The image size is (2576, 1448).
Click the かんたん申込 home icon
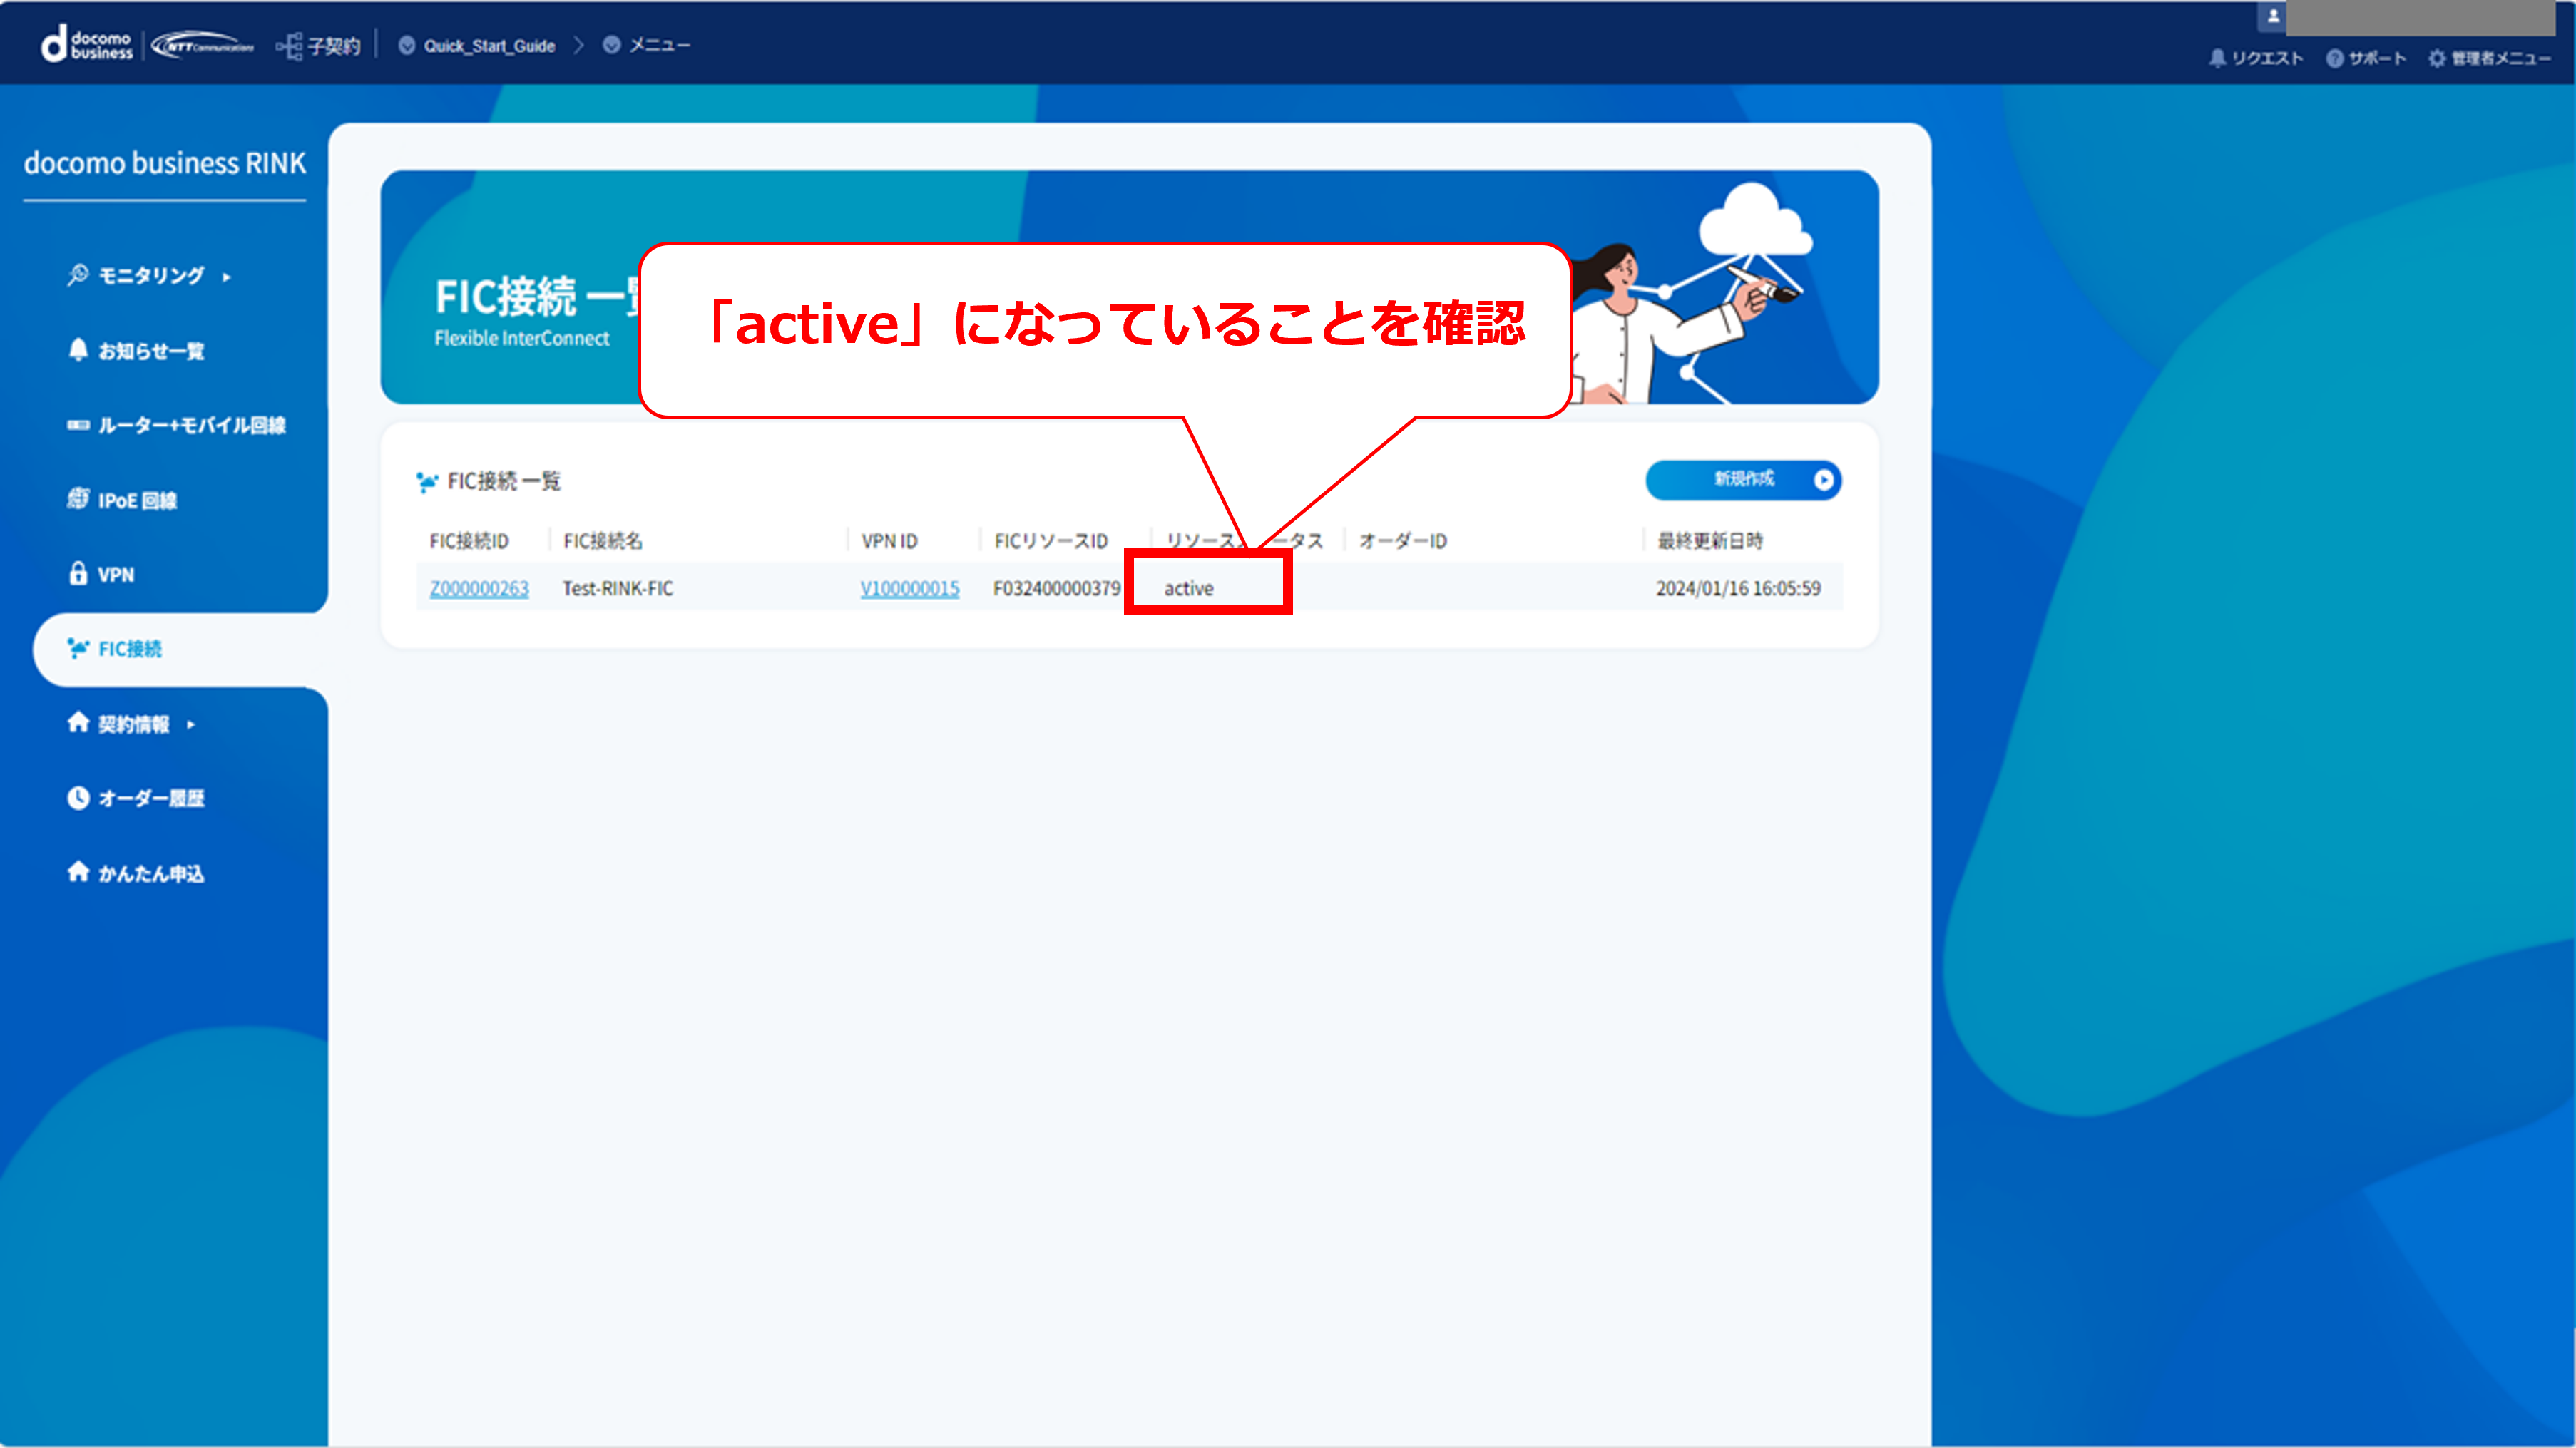click(x=78, y=871)
